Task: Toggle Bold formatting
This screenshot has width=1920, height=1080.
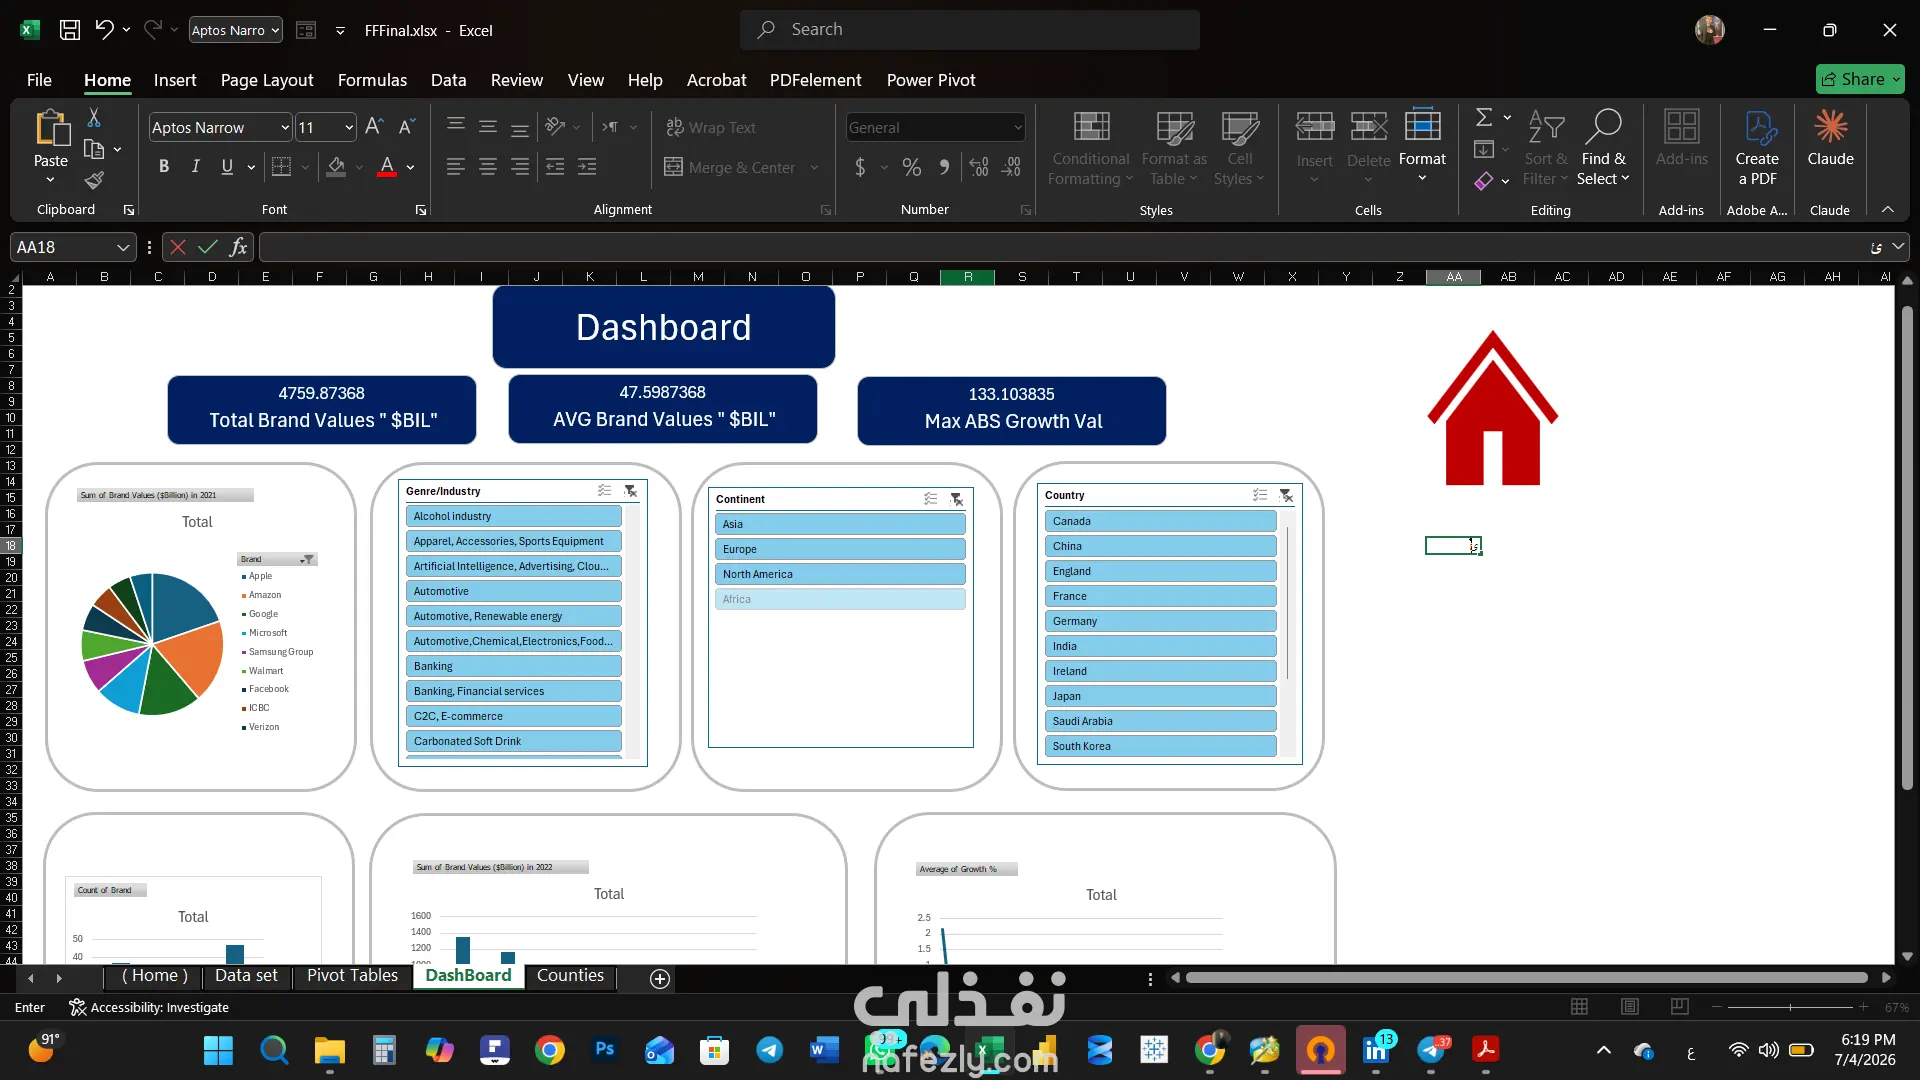Action: [x=164, y=167]
